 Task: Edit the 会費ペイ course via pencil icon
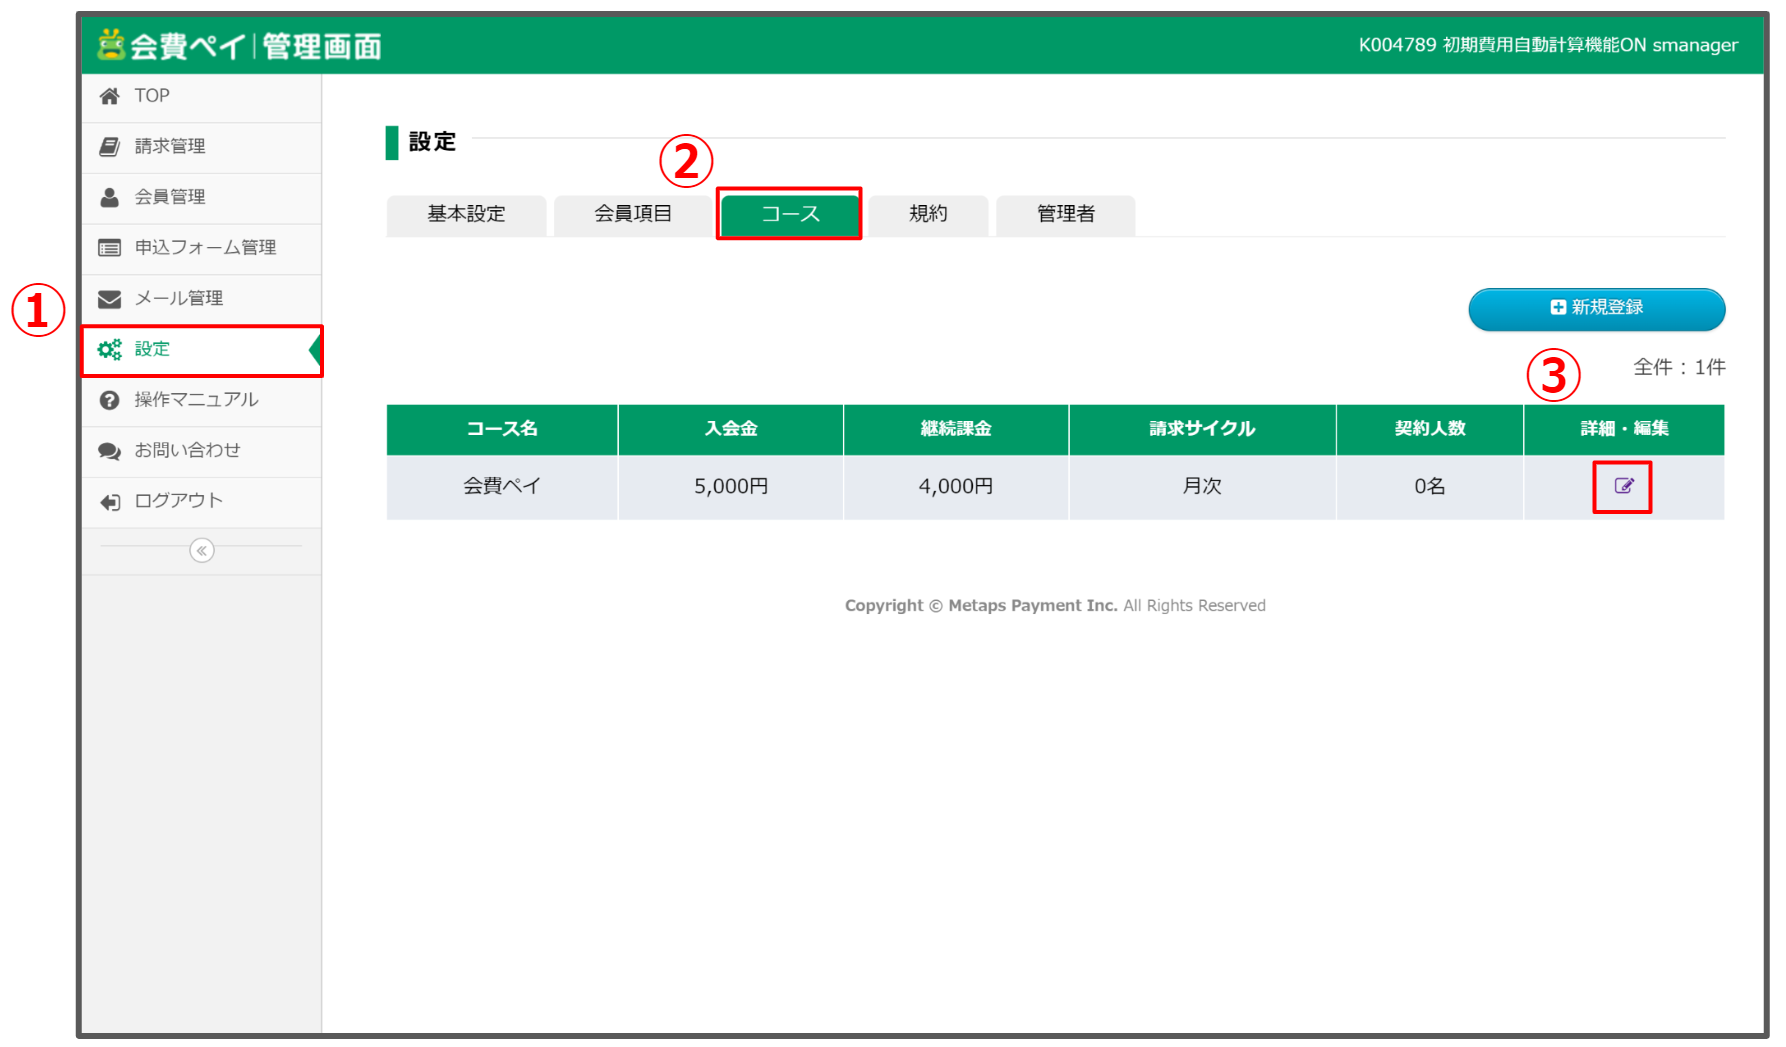pyautogui.click(x=1623, y=487)
